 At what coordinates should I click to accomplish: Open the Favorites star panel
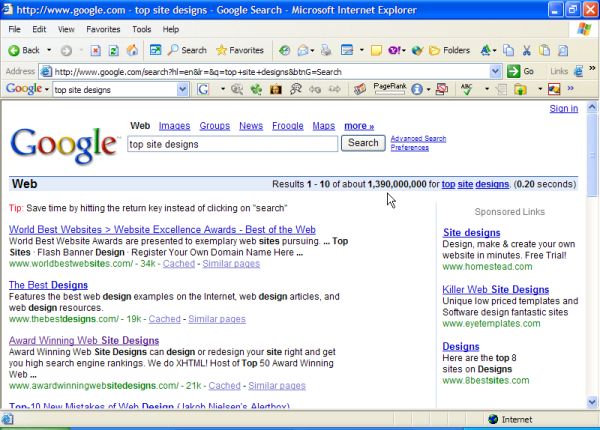(240, 50)
